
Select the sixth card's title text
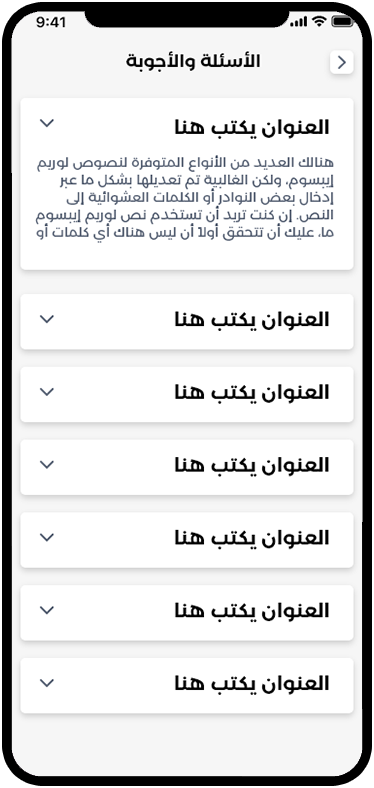[x=252, y=611]
